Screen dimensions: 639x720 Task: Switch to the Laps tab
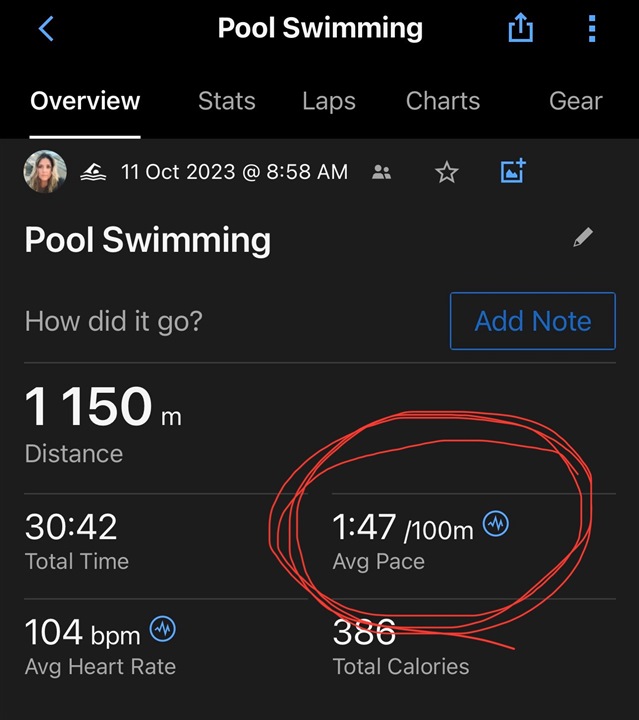point(329,101)
